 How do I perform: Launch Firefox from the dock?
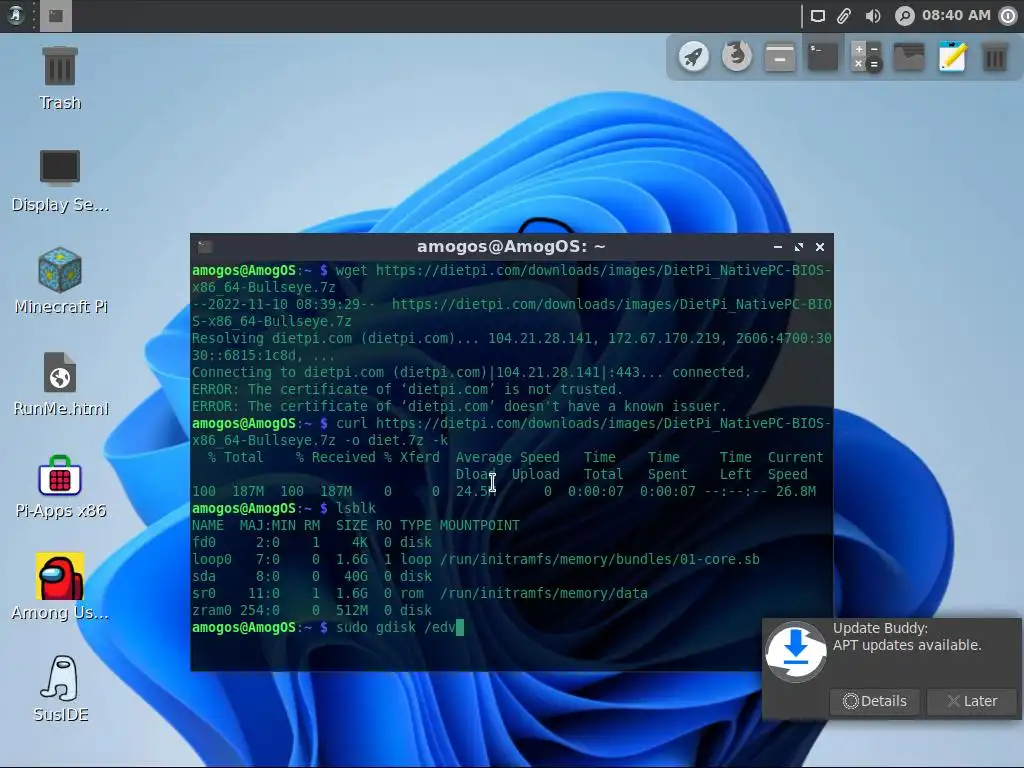[737, 57]
